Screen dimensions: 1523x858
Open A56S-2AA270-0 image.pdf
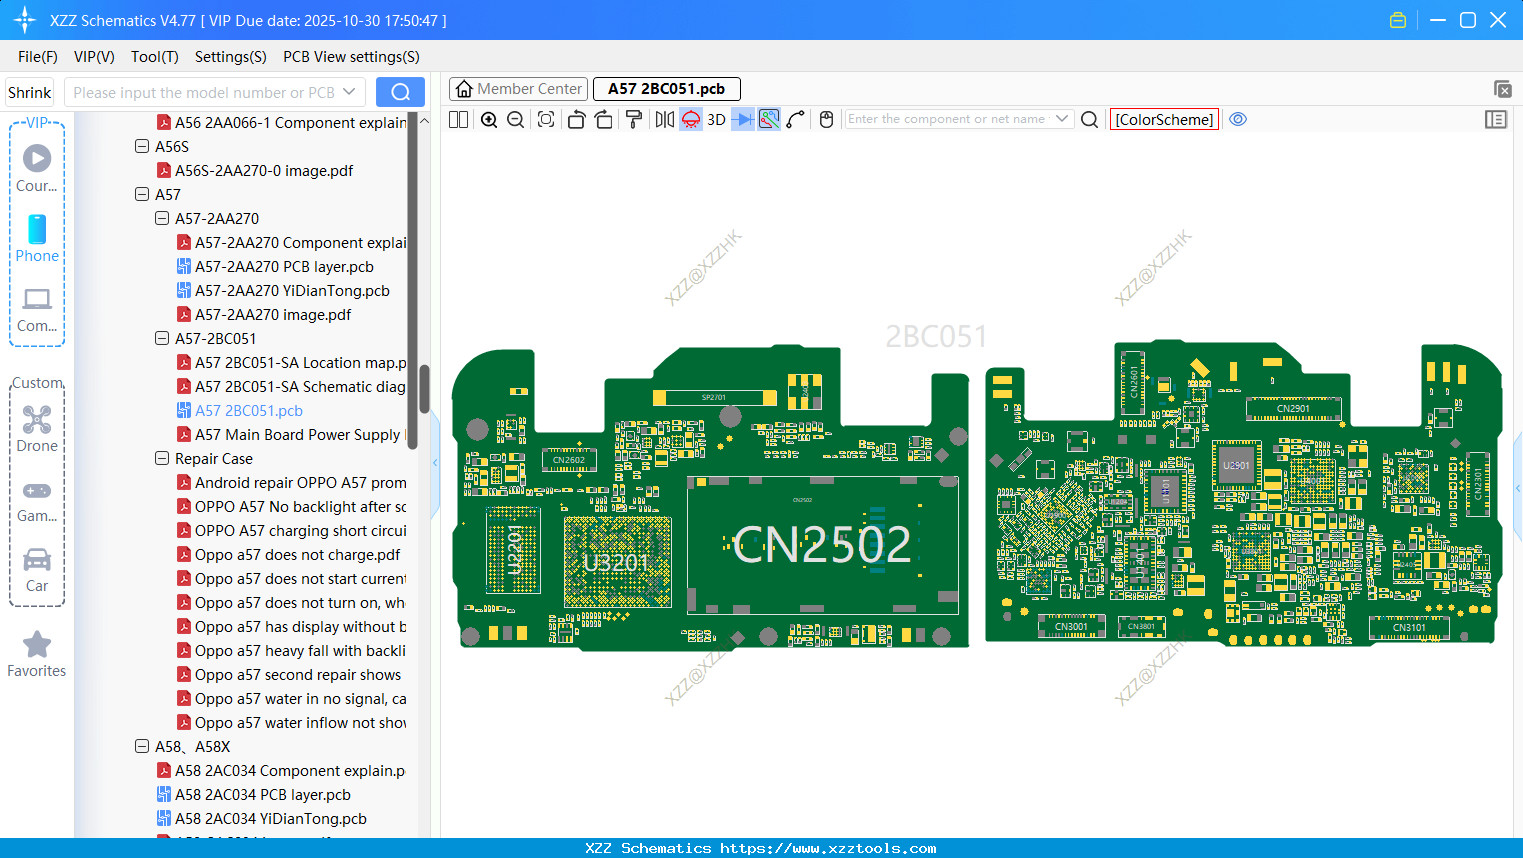tap(264, 170)
